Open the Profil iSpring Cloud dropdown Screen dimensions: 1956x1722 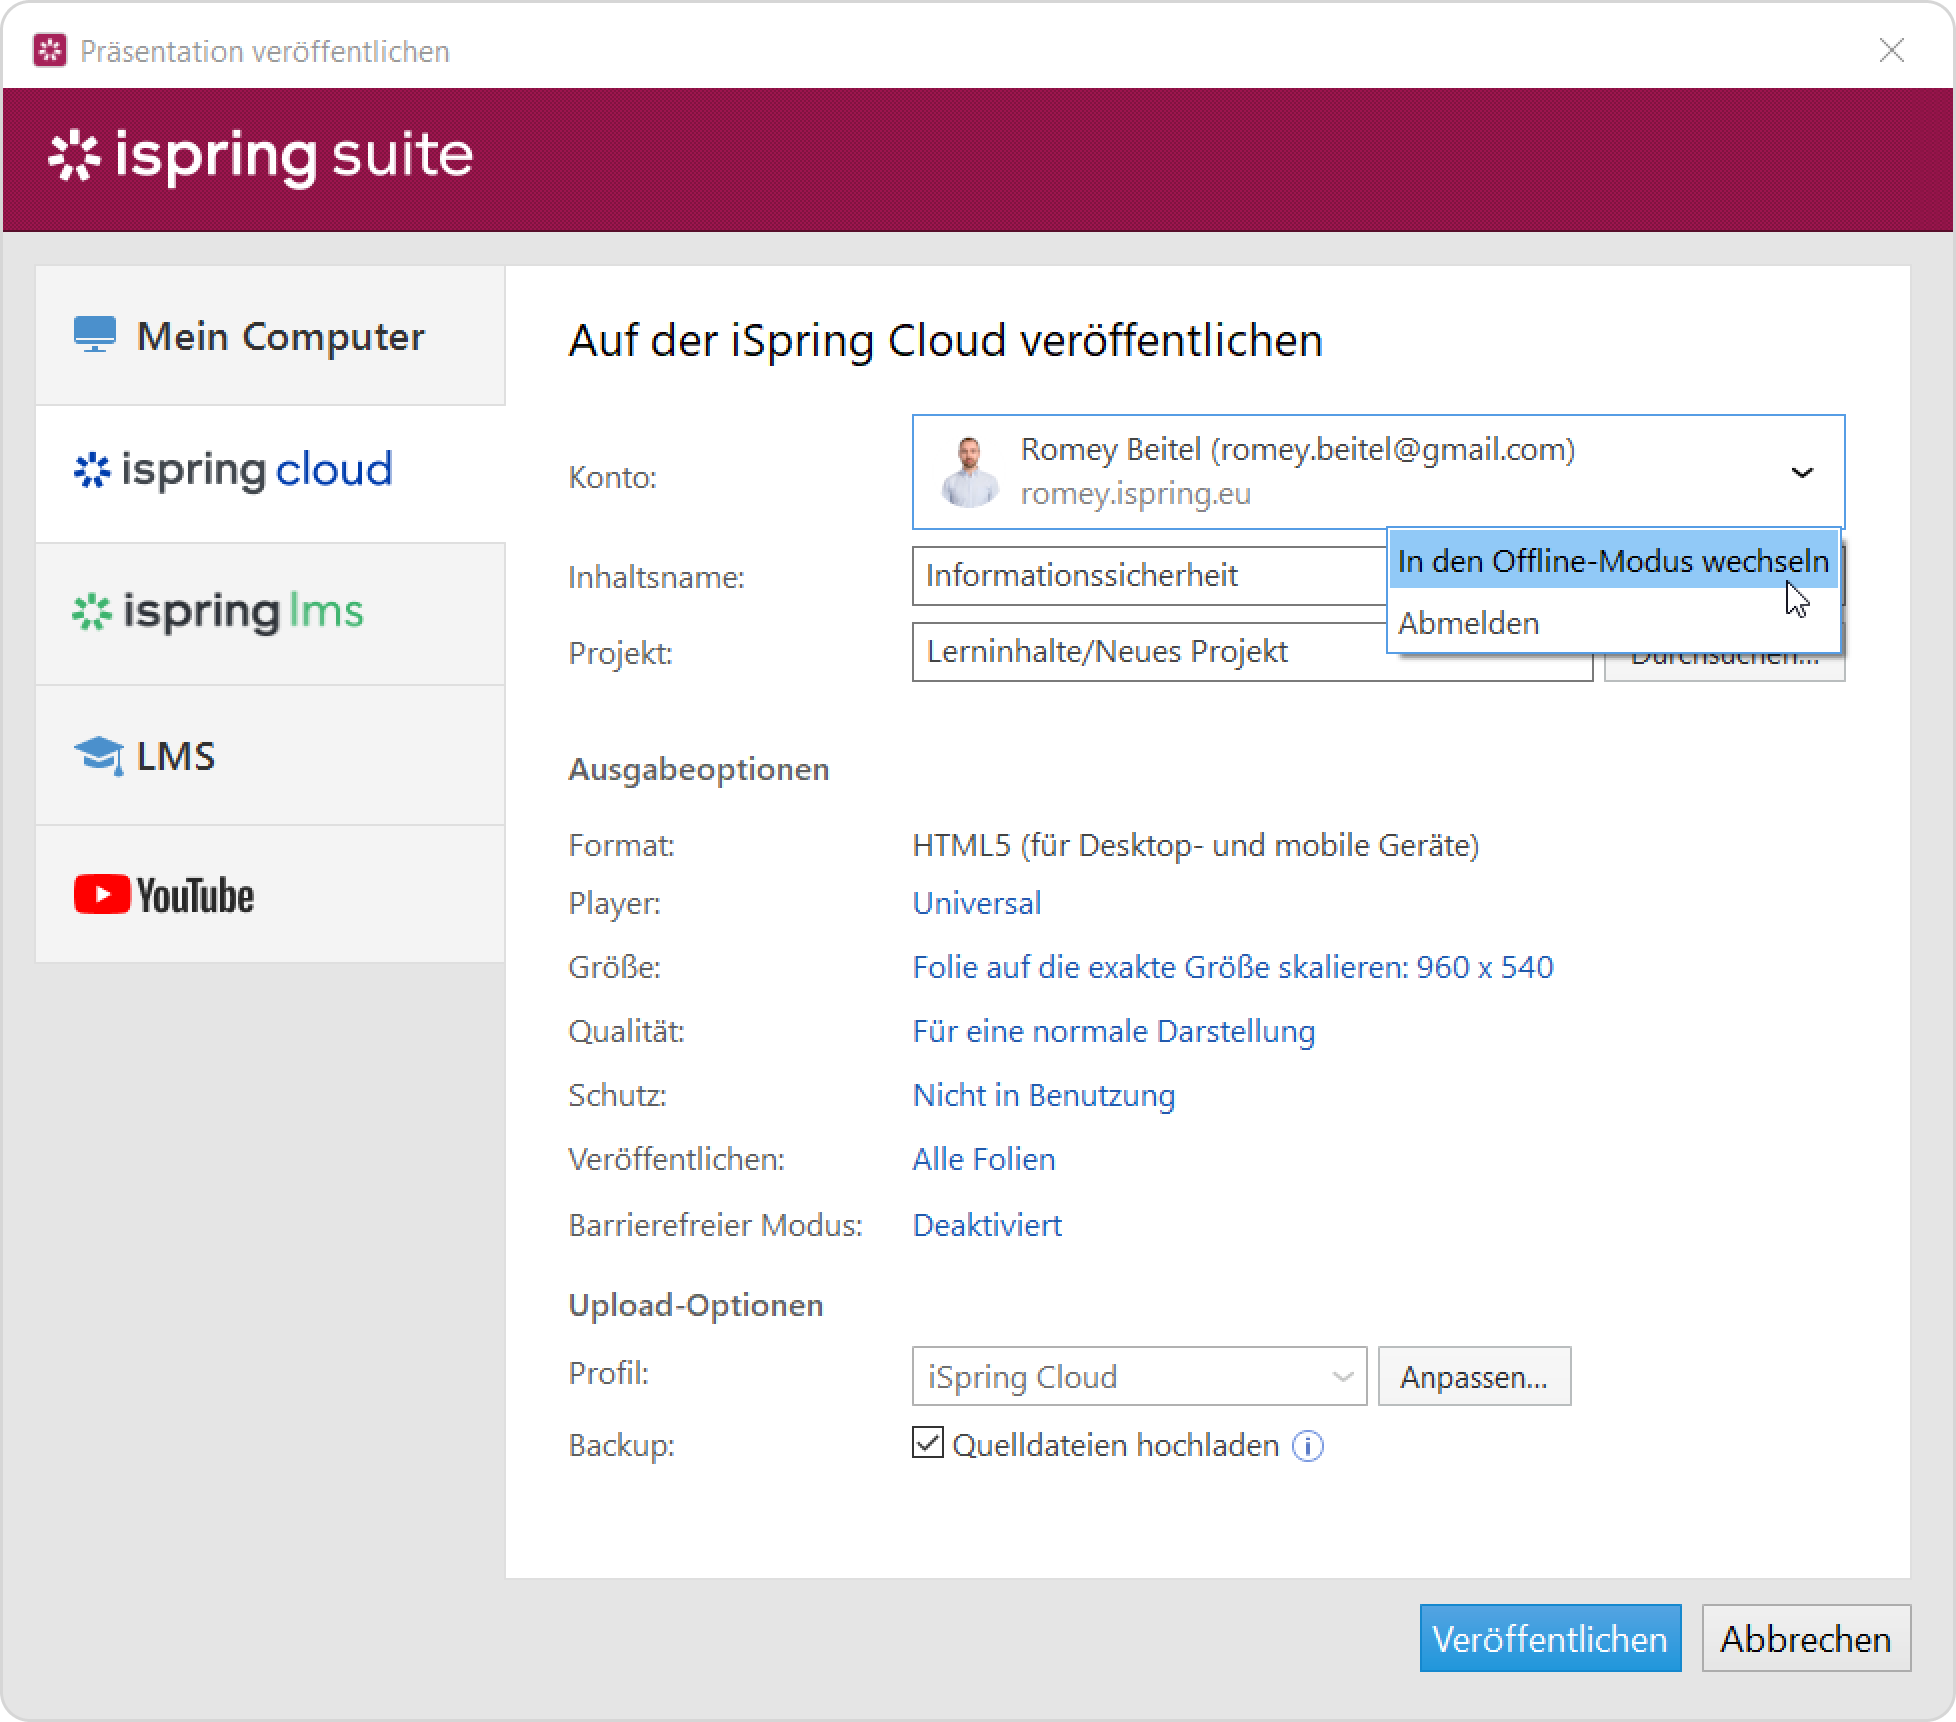point(1138,1377)
